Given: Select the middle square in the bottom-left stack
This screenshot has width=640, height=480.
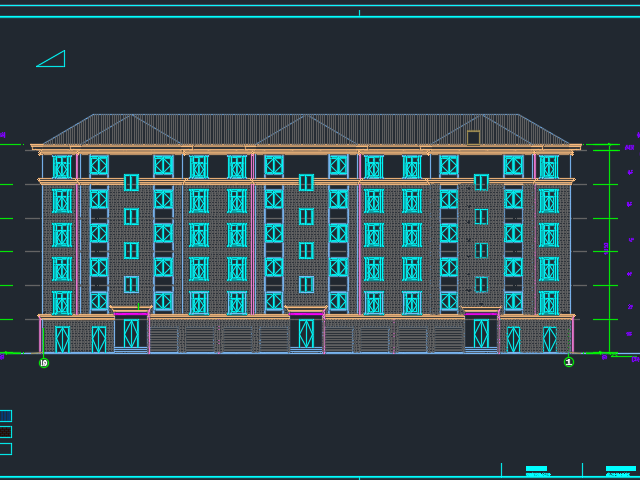Looking at the screenshot, I should click(5, 432).
